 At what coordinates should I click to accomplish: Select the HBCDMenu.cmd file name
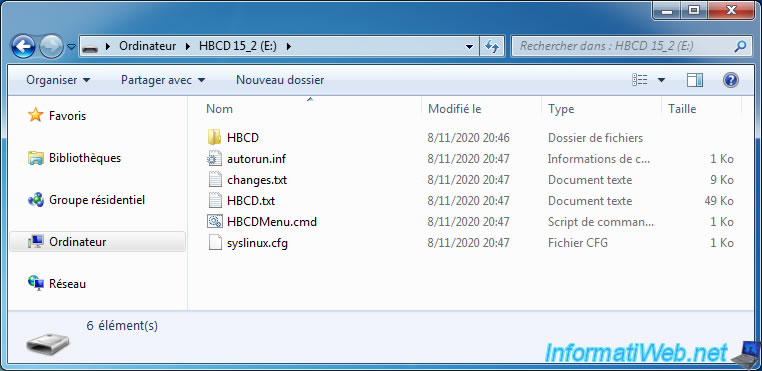272,222
